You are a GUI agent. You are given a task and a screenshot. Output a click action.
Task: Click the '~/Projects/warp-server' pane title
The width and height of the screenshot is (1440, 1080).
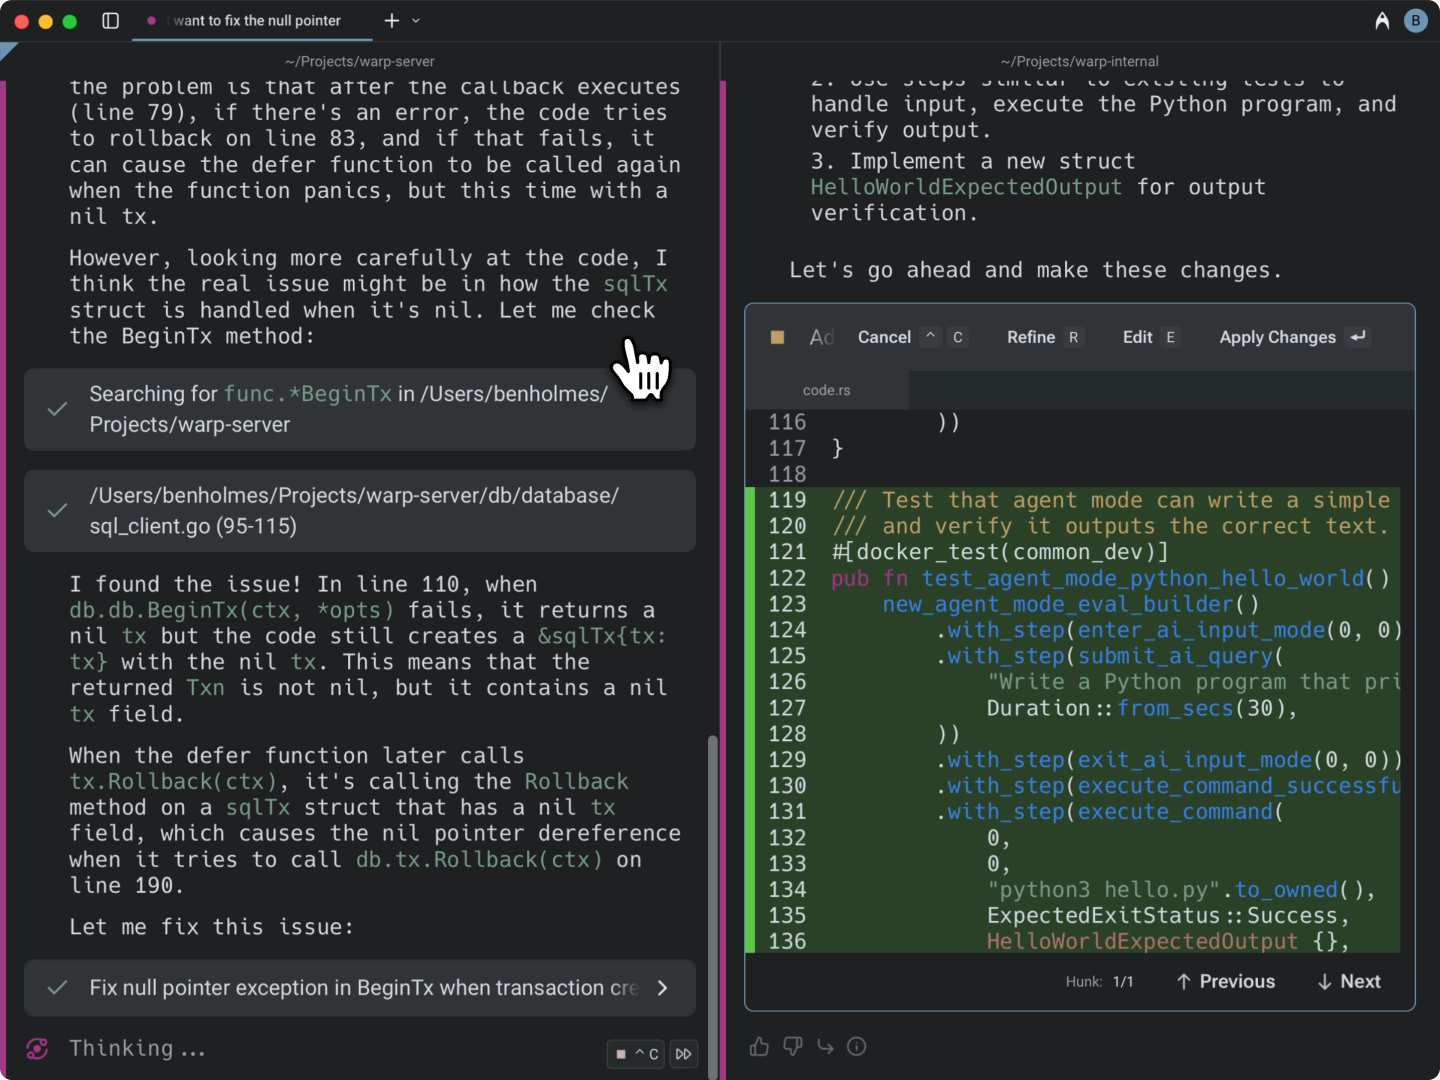(x=360, y=62)
